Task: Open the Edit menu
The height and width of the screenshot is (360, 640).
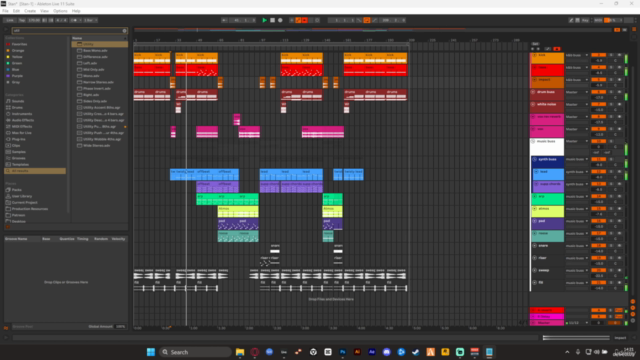Action: [x=16, y=11]
